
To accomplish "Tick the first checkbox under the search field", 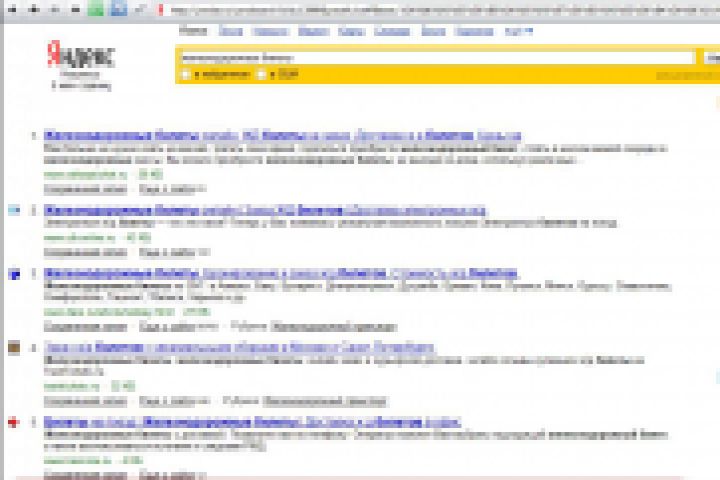I will [x=186, y=74].
